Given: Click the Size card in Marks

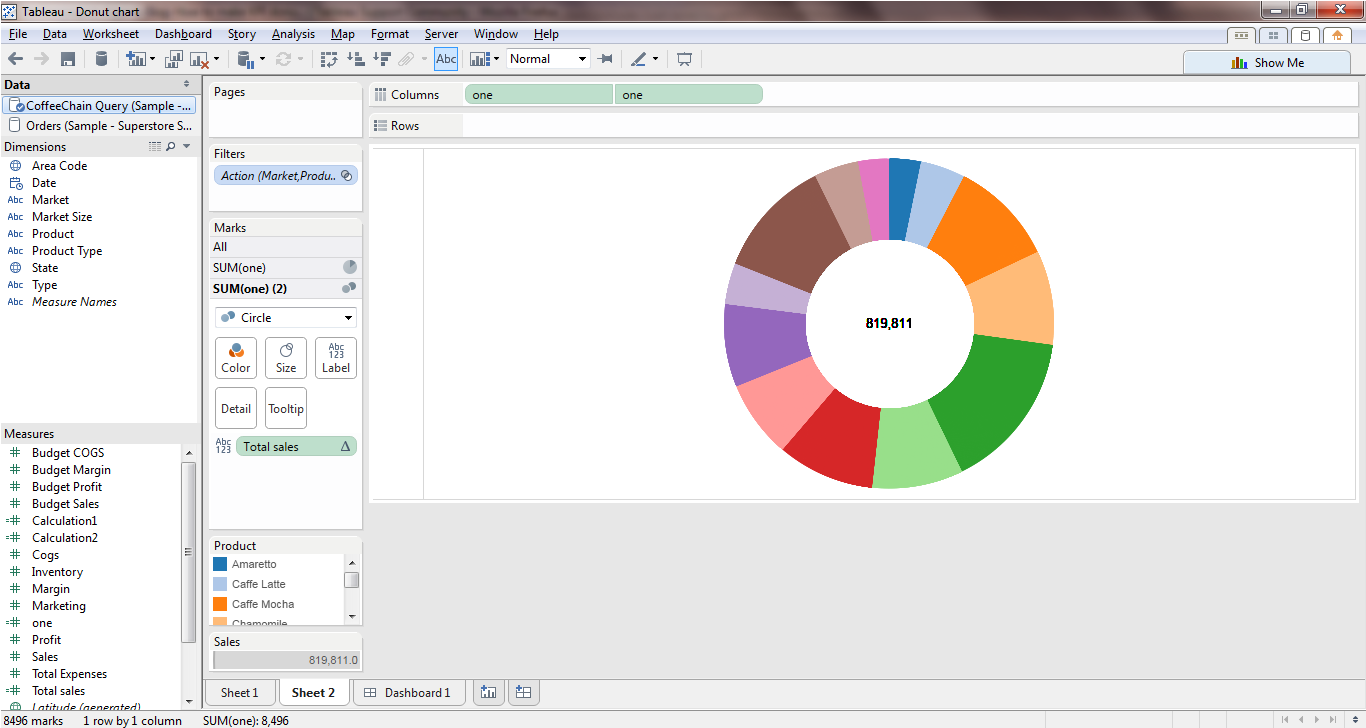Looking at the screenshot, I should coord(286,358).
